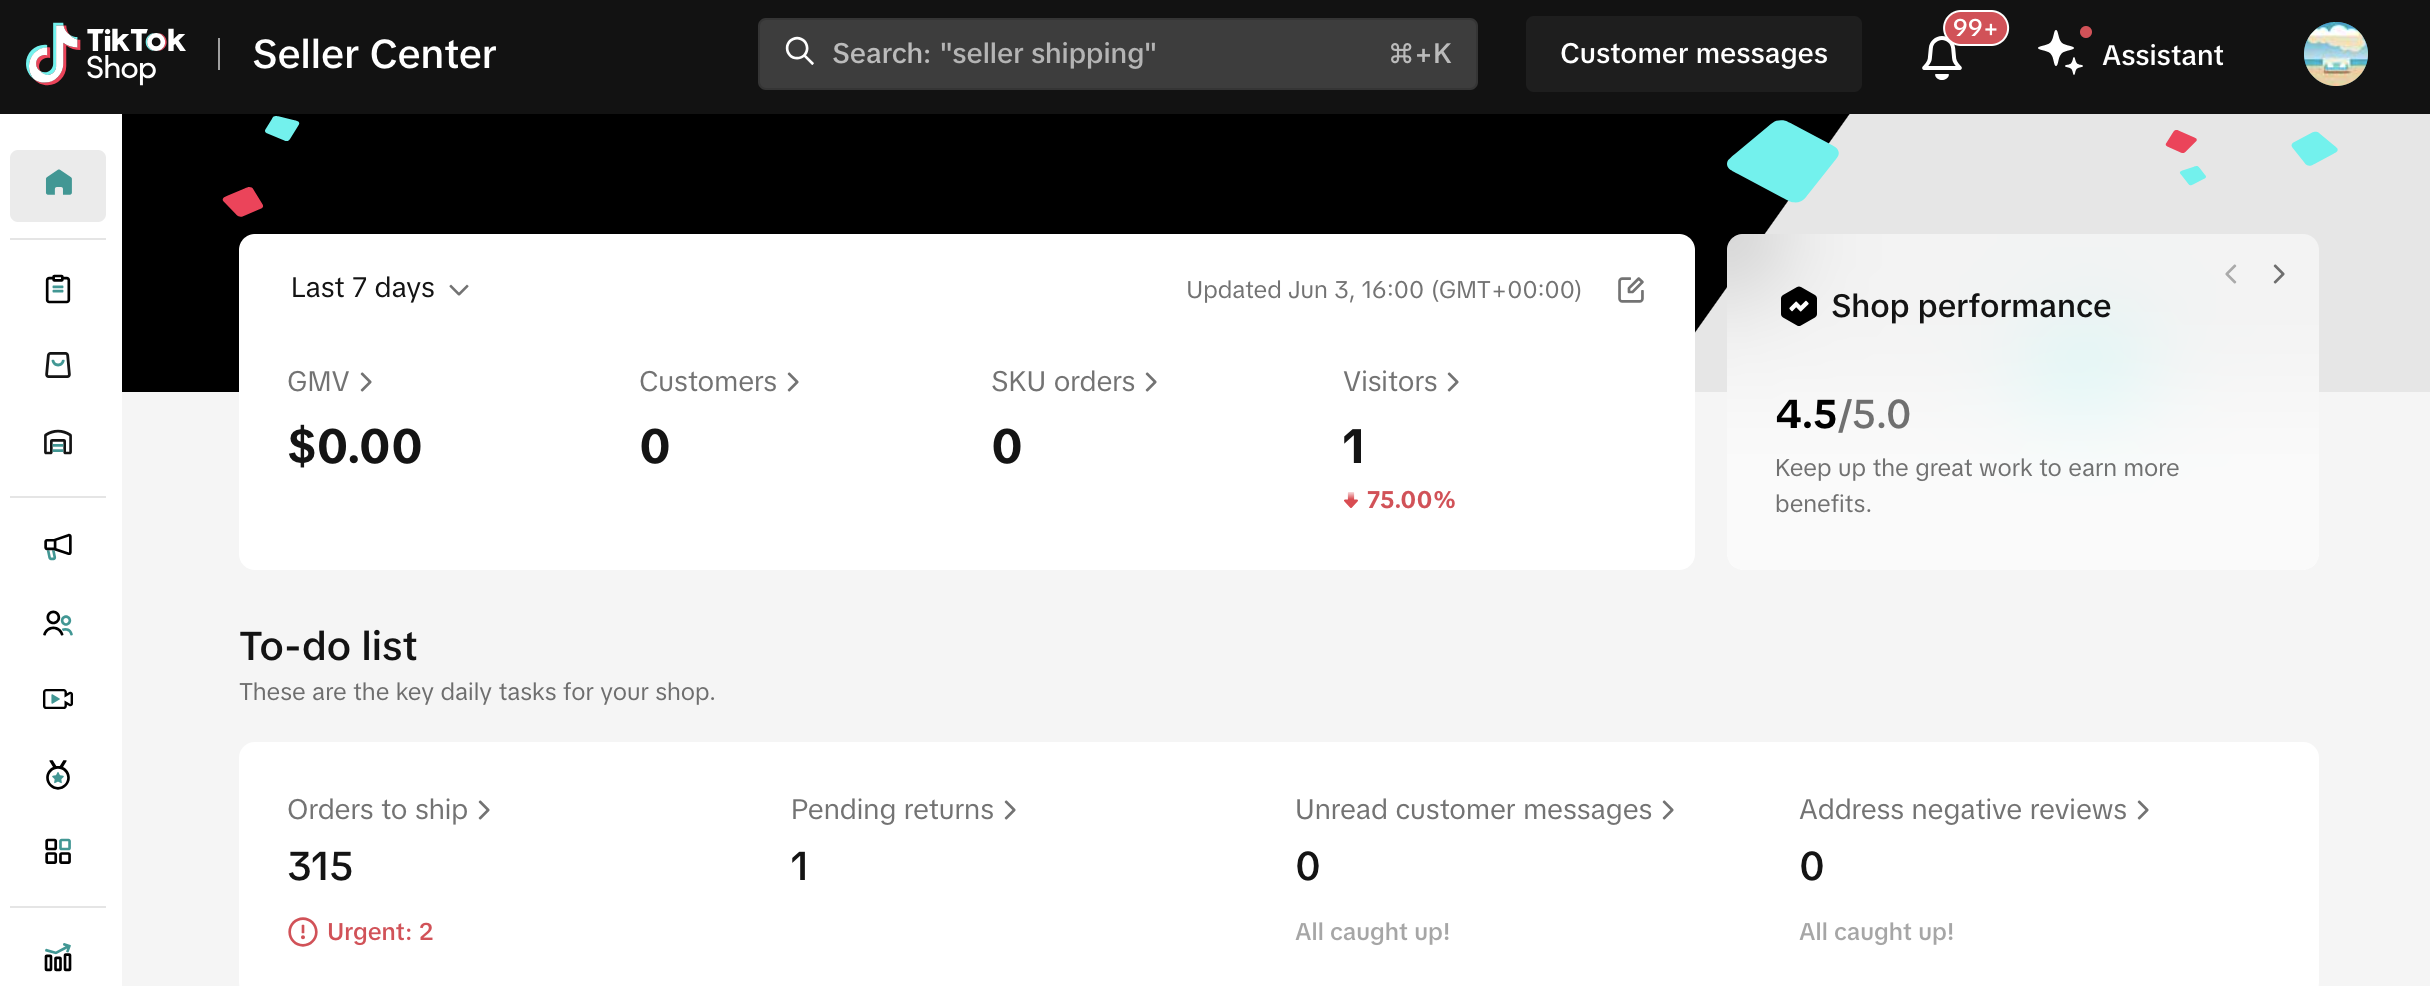Click the Customer messages button
2430x986 pixels.
point(1693,54)
